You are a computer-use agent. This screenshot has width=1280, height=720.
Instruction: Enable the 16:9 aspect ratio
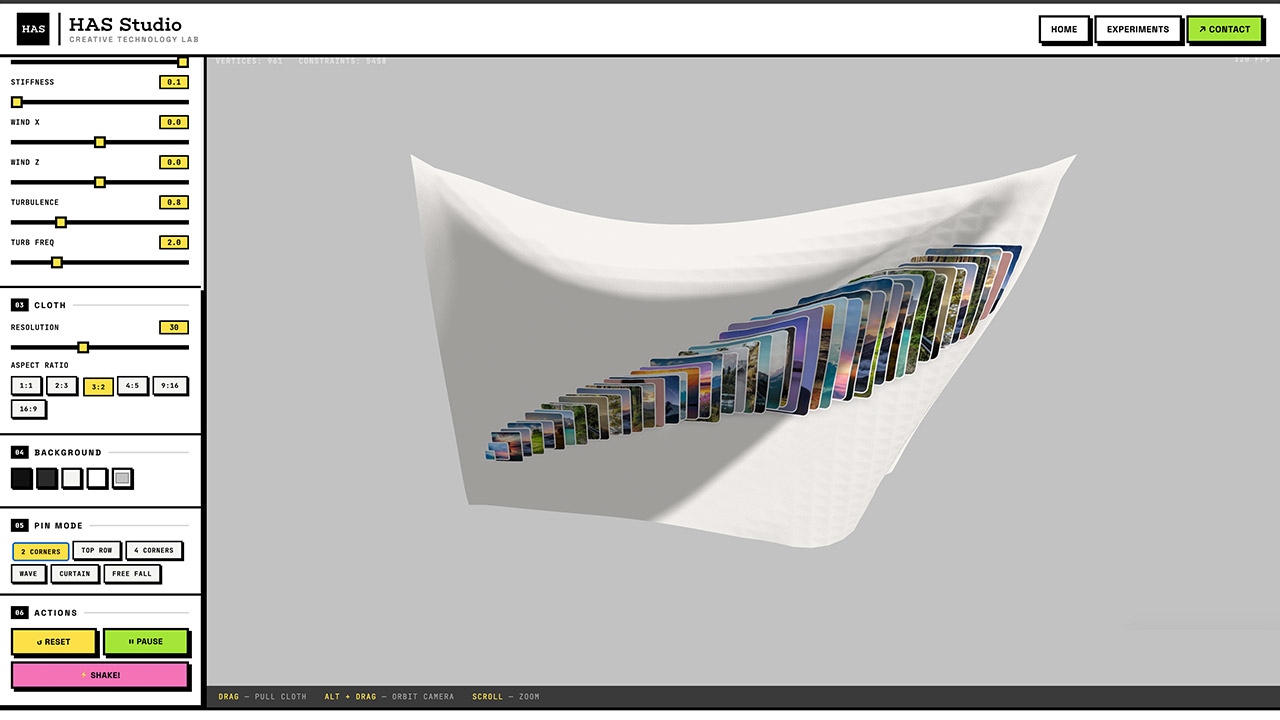(28, 409)
